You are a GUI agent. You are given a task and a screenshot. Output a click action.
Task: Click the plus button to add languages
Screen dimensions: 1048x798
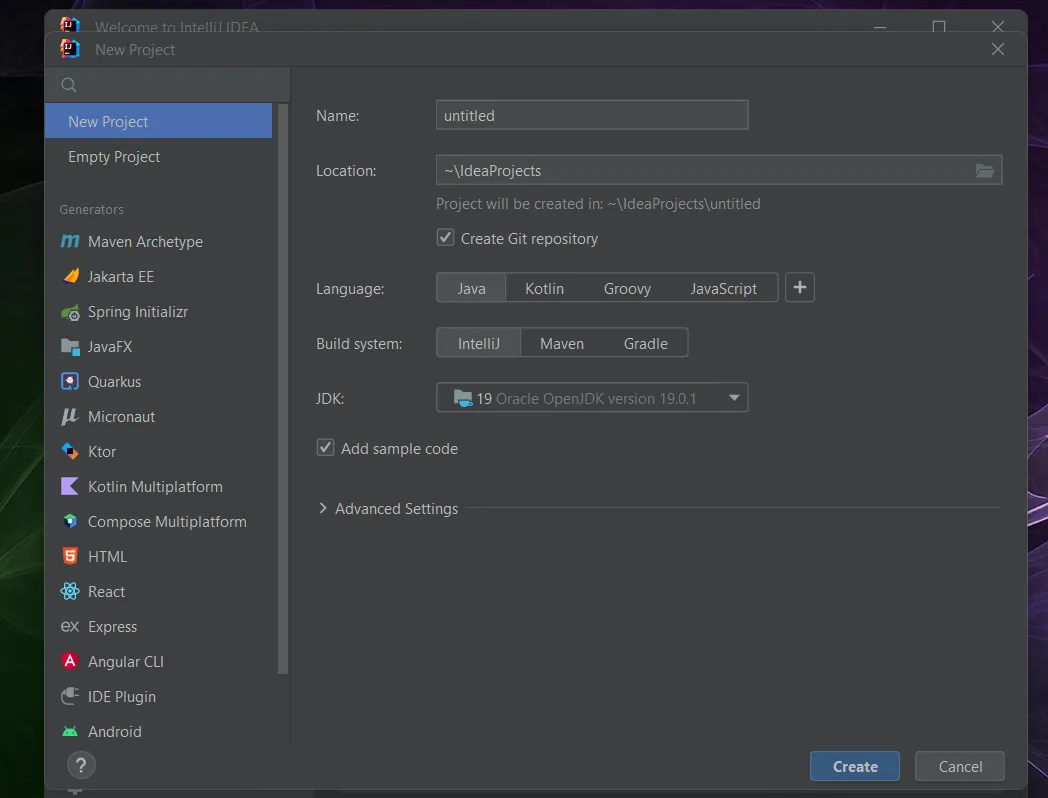tap(800, 288)
